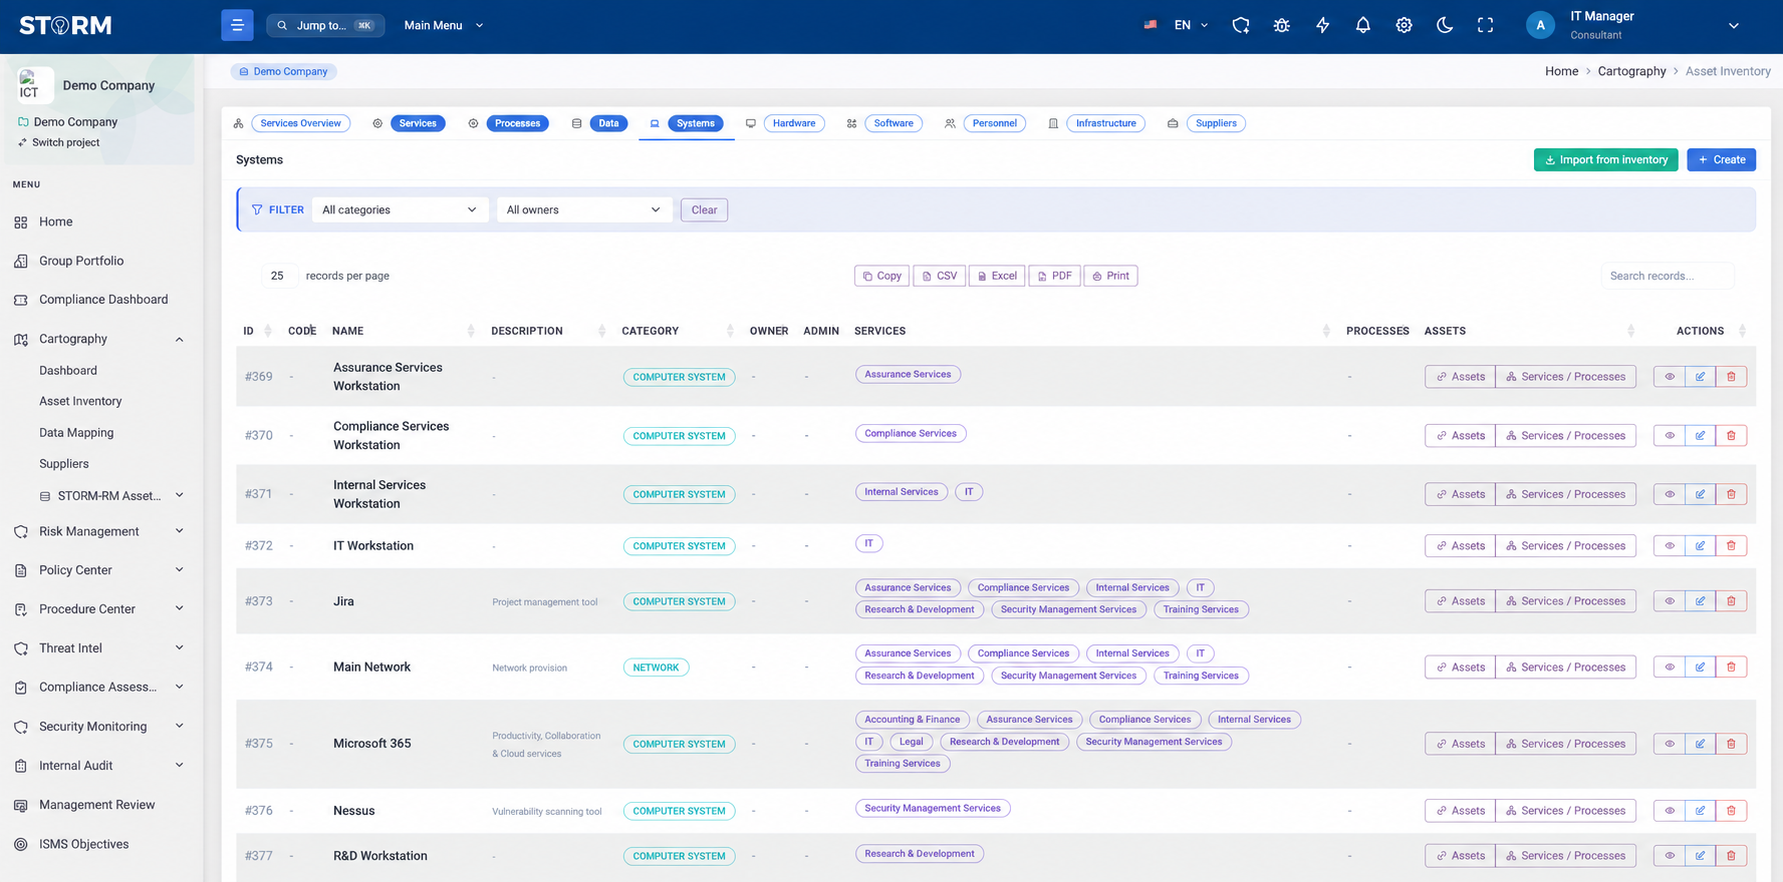The height and width of the screenshot is (882, 1783).
Task: Open the notifications bell
Action: coord(1363,25)
